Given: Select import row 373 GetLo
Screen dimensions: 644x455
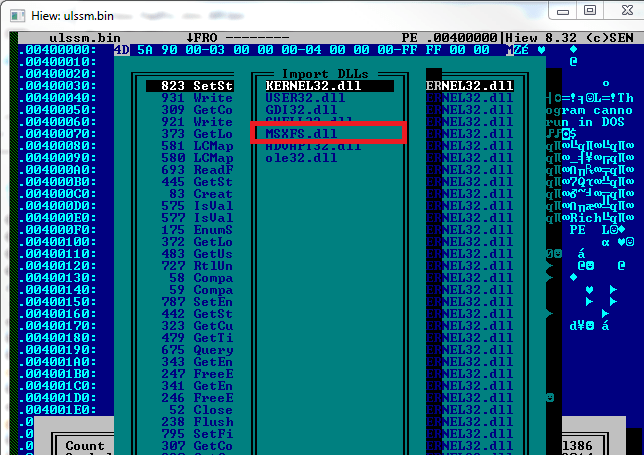Looking at the screenshot, I should pos(197,133).
